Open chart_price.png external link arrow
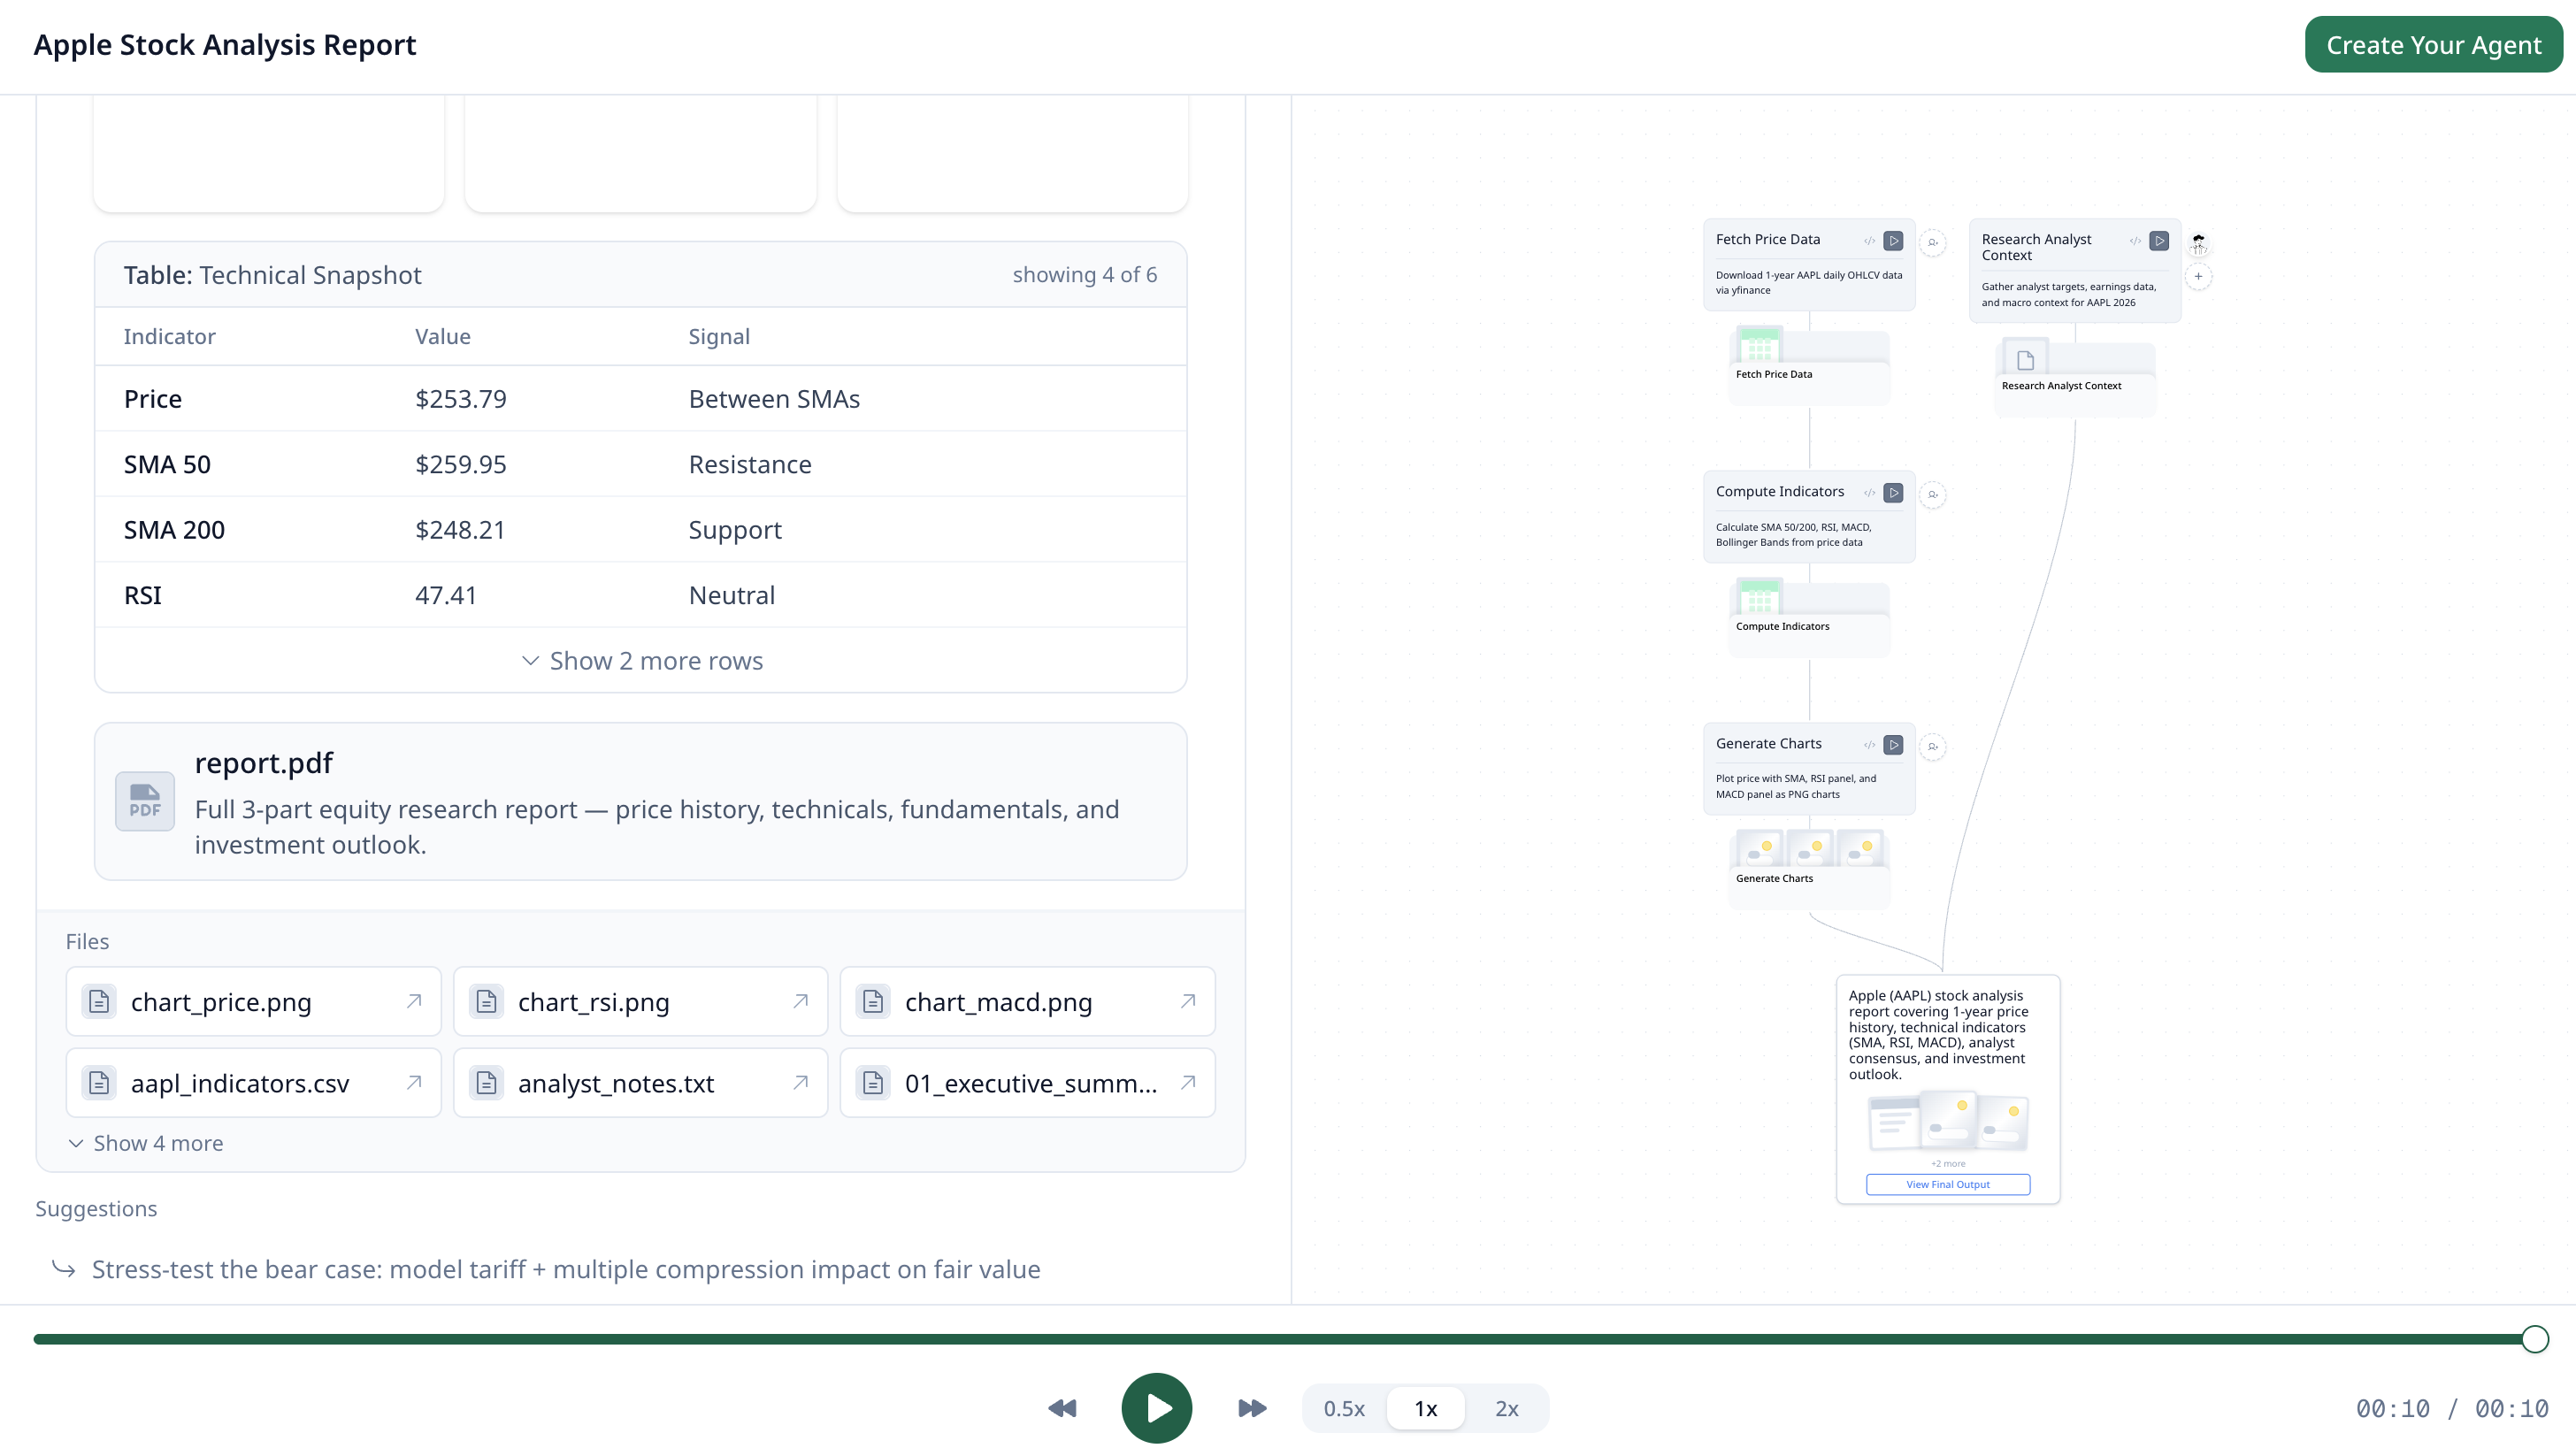This screenshot has height=1456, width=2576. tap(414, 1001)
